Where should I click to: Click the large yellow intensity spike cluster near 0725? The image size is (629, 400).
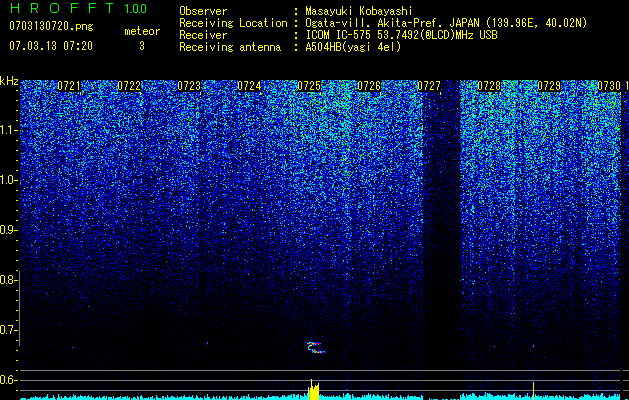pos(313,390)
